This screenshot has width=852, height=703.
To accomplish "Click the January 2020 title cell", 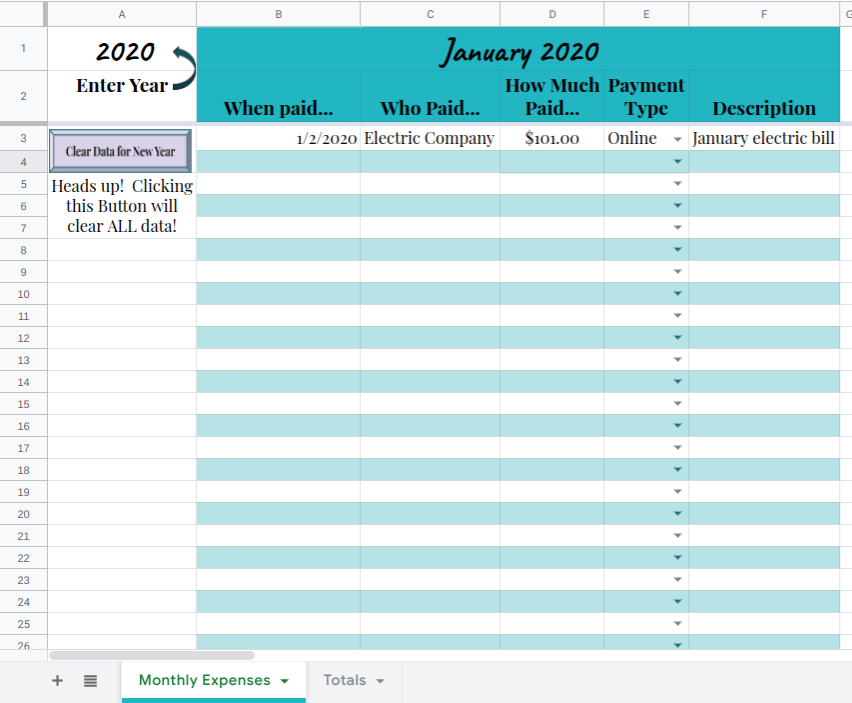I will pyautogui.click(x=518, y=49).
